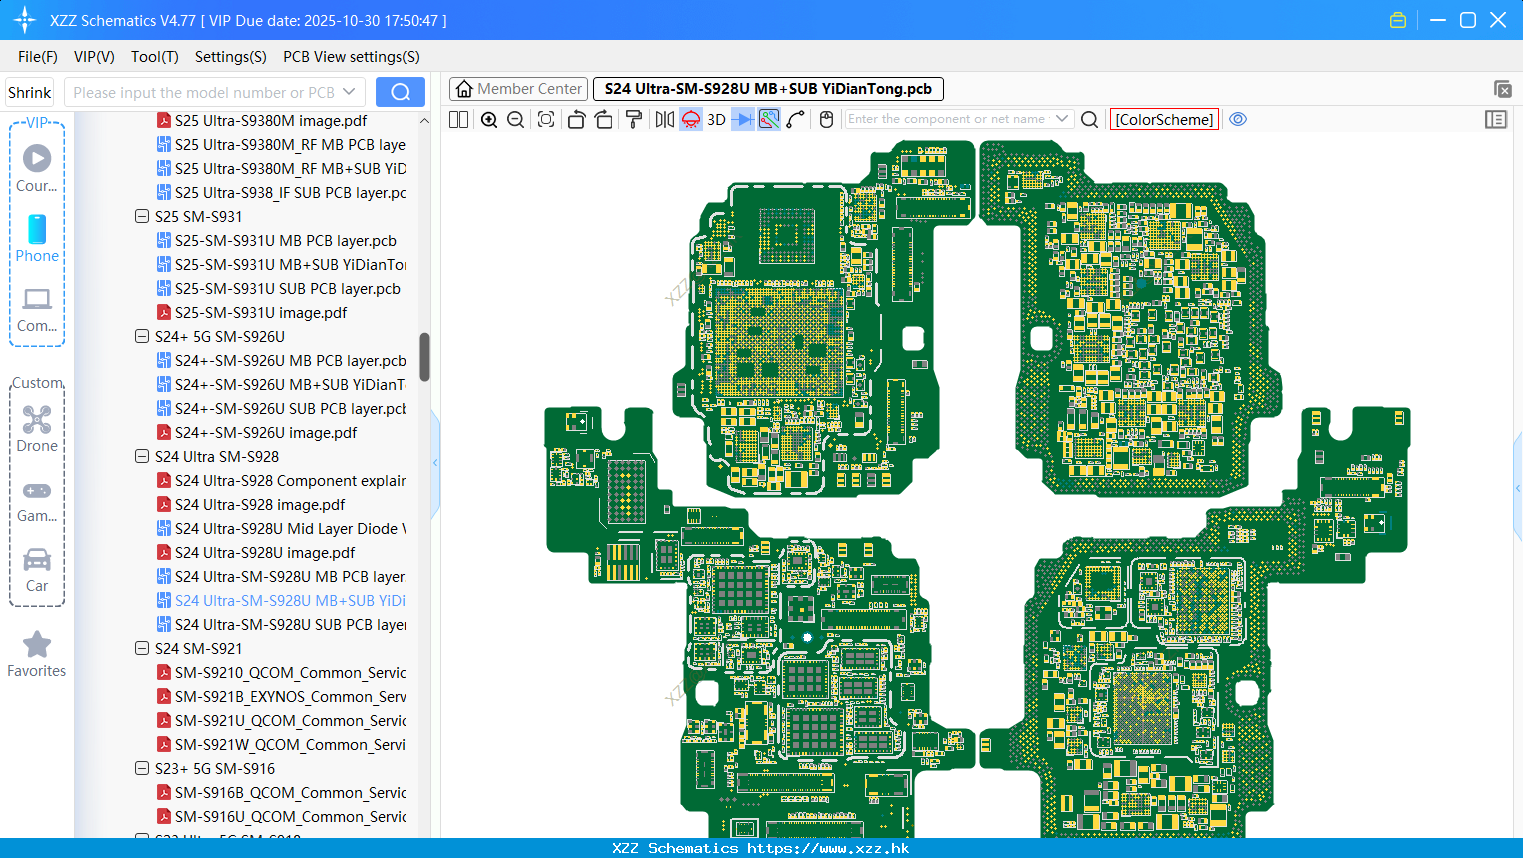Click the toolbox icon in the title bar
This screenshot has height=858, width=1523.
tap(1398, 20)
